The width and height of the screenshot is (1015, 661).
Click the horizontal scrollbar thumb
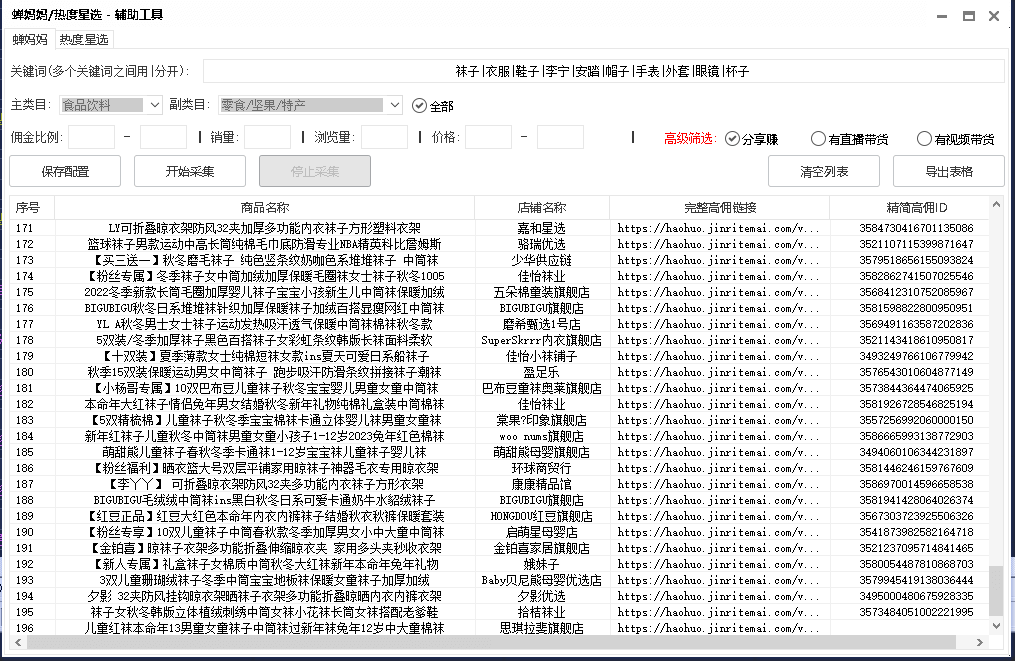491,642
